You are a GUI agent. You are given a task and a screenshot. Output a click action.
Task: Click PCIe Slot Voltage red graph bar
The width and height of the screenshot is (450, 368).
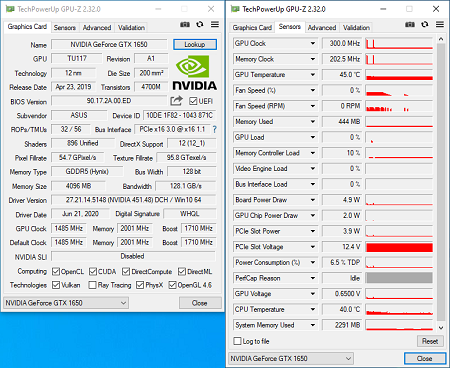[399, 247]
